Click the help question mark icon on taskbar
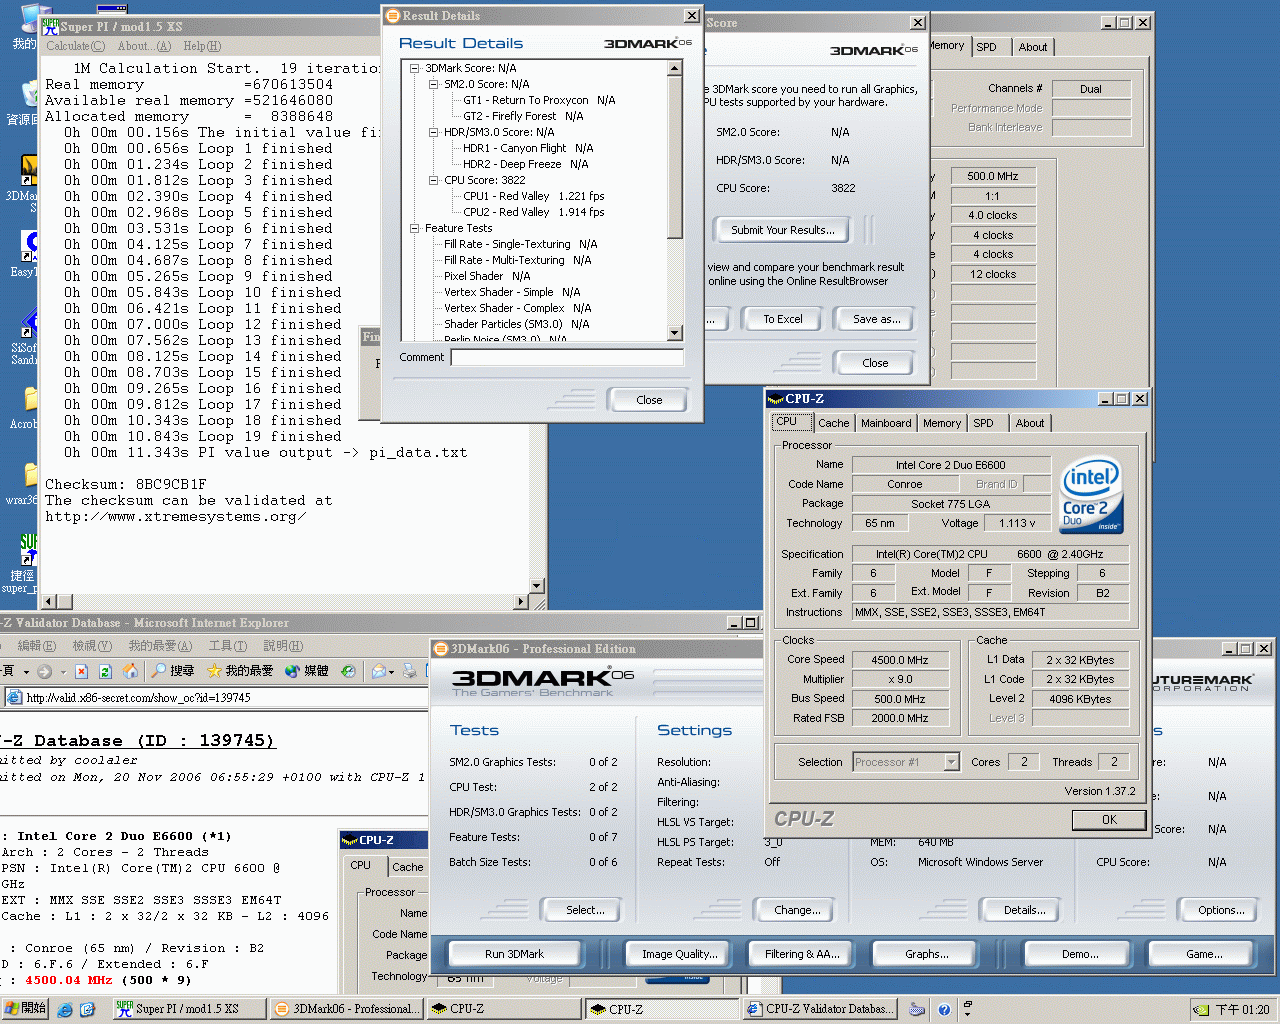 (x=944, y=1010)
